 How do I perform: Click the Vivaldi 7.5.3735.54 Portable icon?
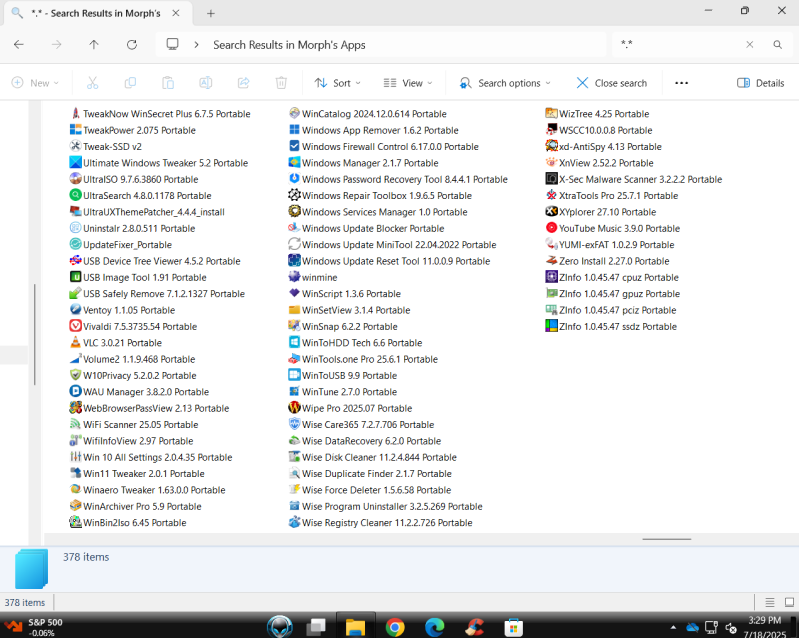(75, 326)
